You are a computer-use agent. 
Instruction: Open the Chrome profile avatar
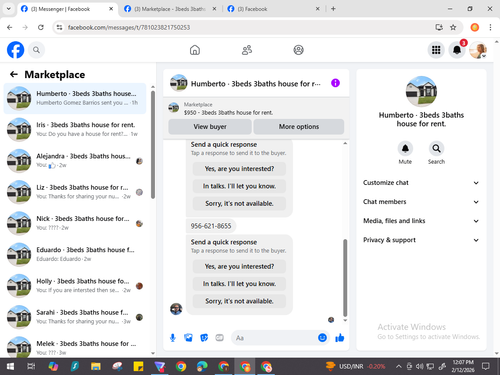(475, 27)
